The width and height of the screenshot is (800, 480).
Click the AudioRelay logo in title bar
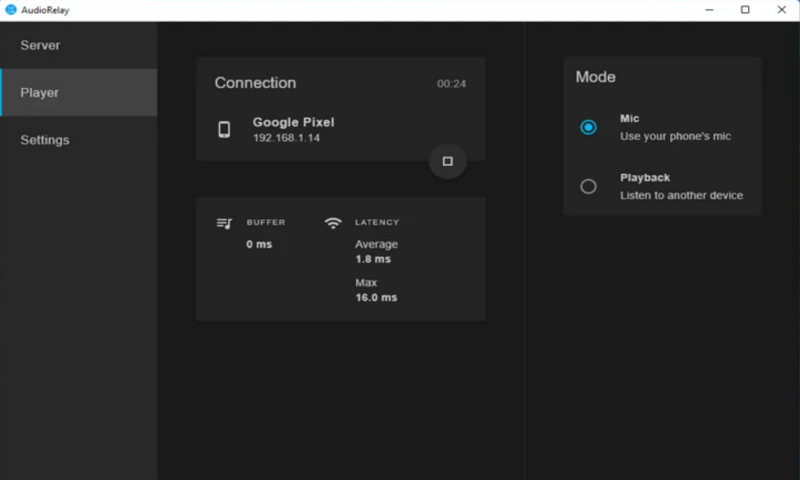pos(11,9)
